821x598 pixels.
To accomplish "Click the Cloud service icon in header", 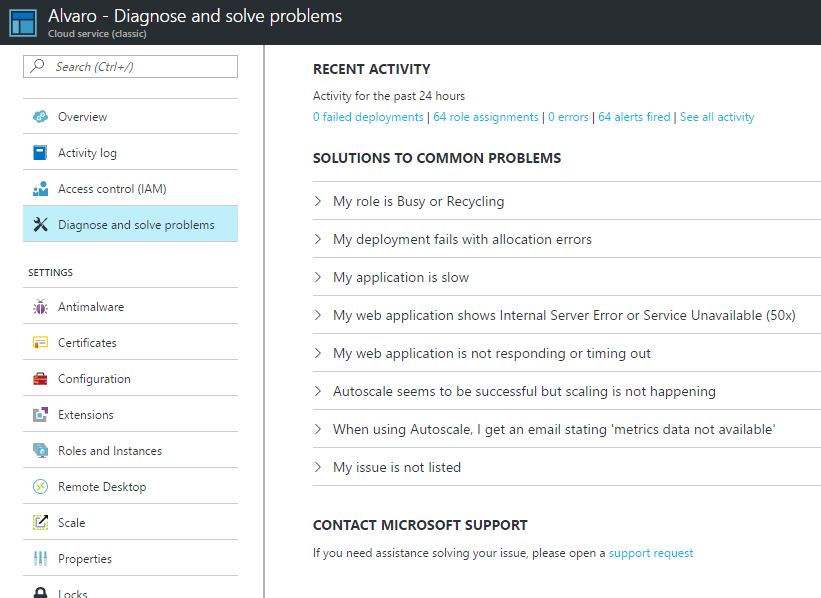I will [x=23, y=23].
